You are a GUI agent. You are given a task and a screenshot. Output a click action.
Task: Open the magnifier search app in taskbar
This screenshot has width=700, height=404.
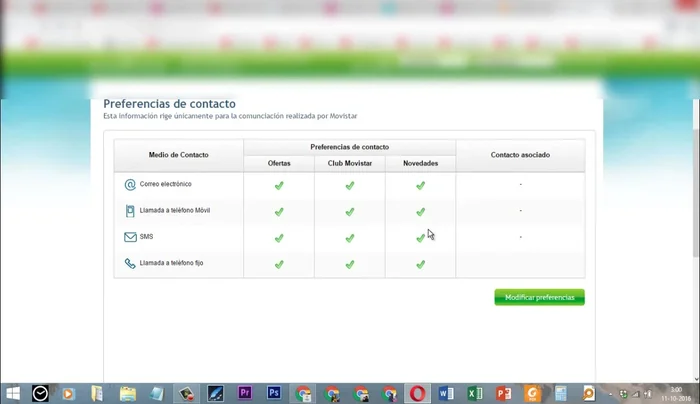click(589, 393)
